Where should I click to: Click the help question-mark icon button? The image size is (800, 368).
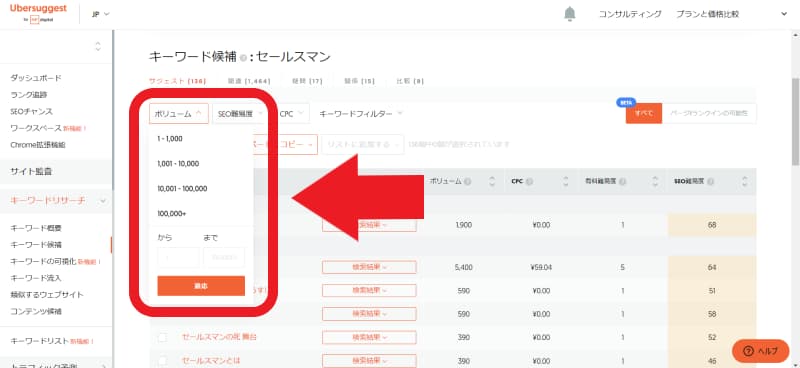click(x=748, y=351)
